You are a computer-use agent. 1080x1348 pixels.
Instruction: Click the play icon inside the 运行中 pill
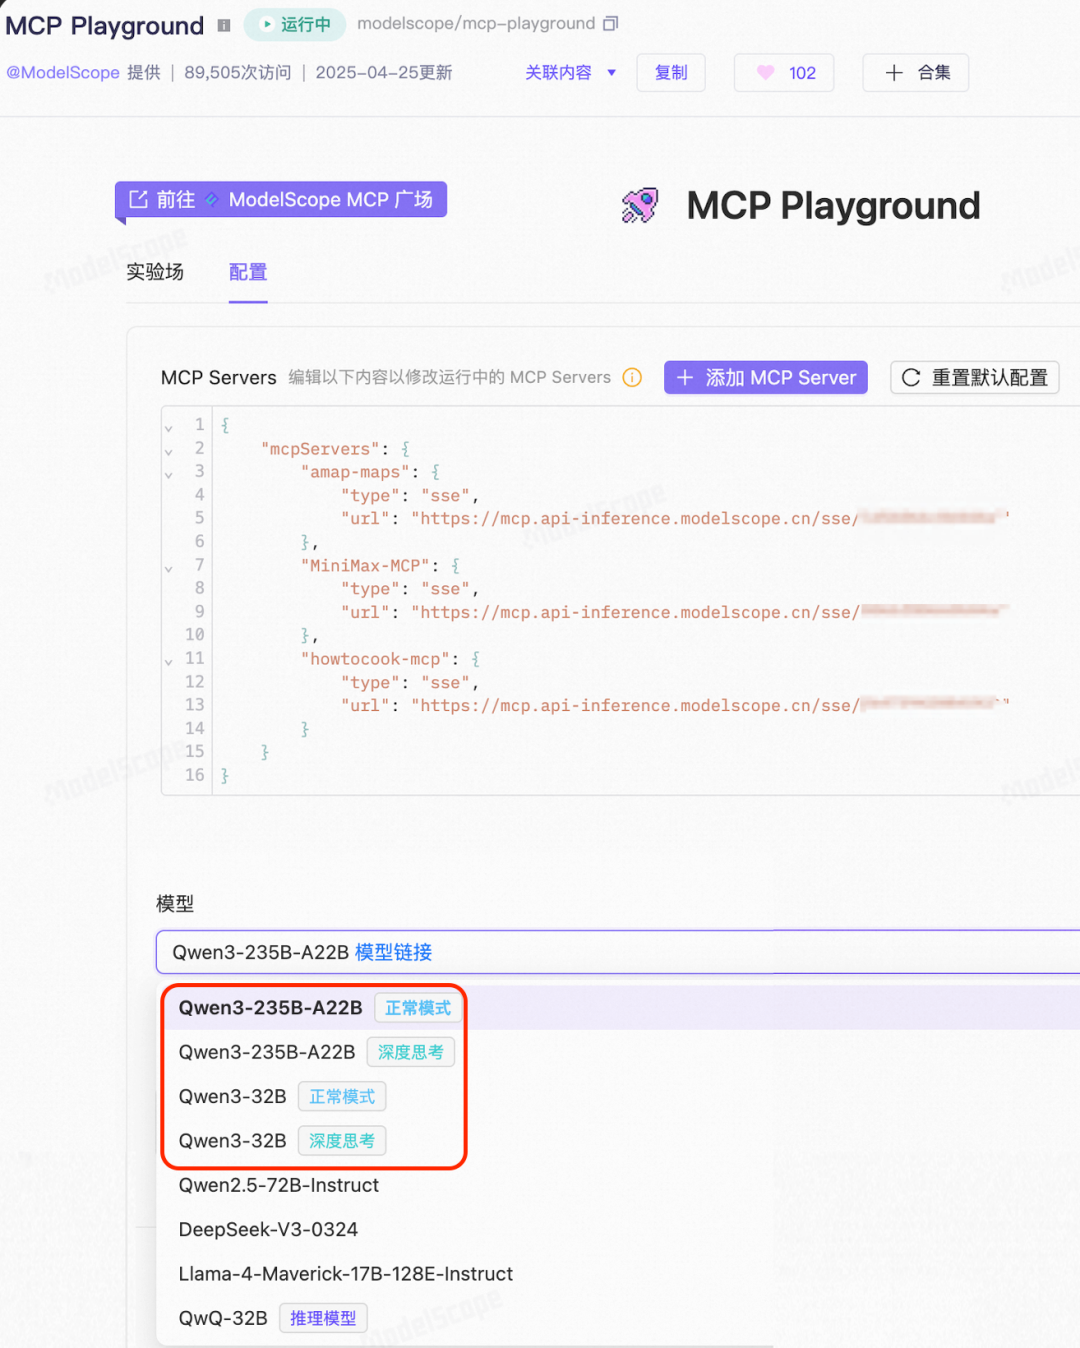click(x=264, y=23)
